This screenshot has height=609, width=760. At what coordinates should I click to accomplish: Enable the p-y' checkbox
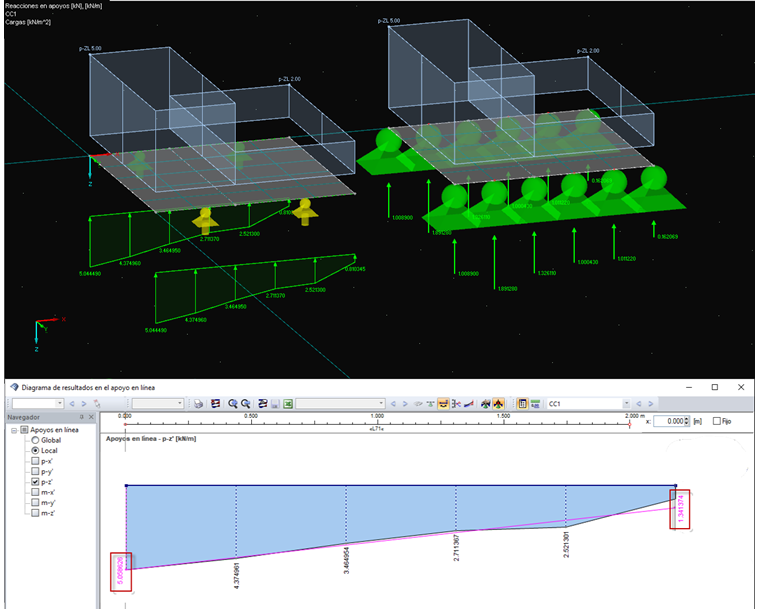point(35,471)
